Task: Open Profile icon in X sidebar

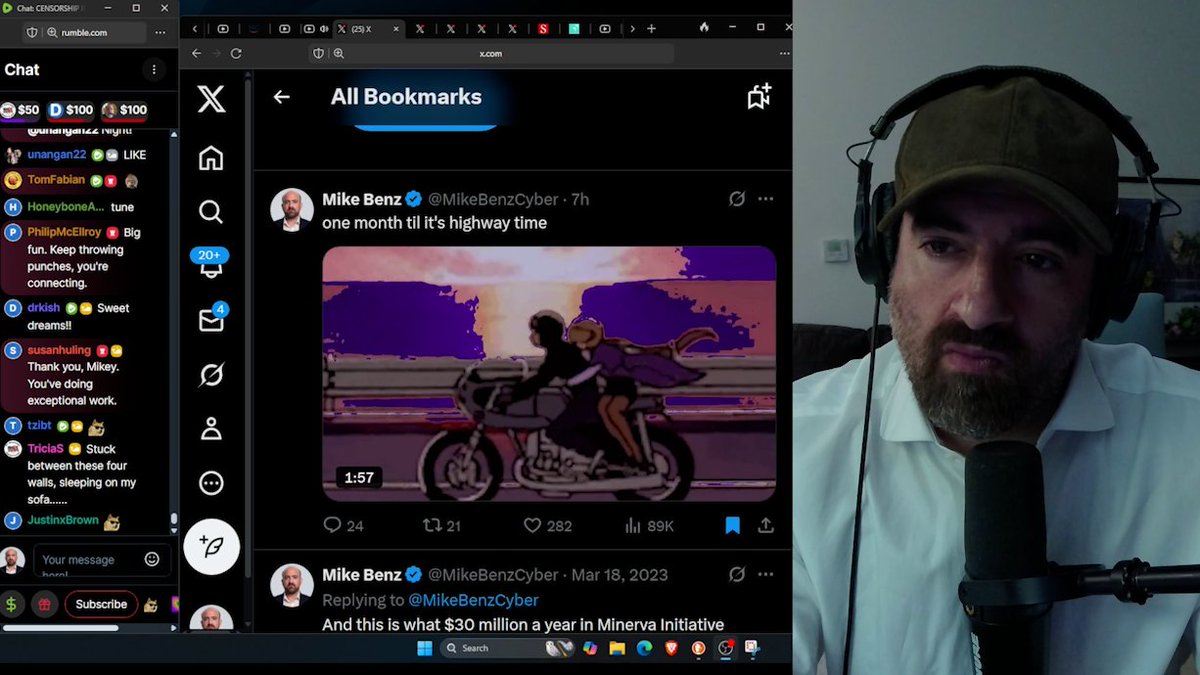Action: (x=211, y=429)
